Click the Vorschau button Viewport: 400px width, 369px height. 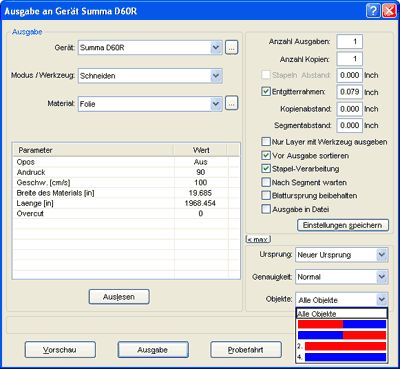pyautogui.click(x=60, y=350)
